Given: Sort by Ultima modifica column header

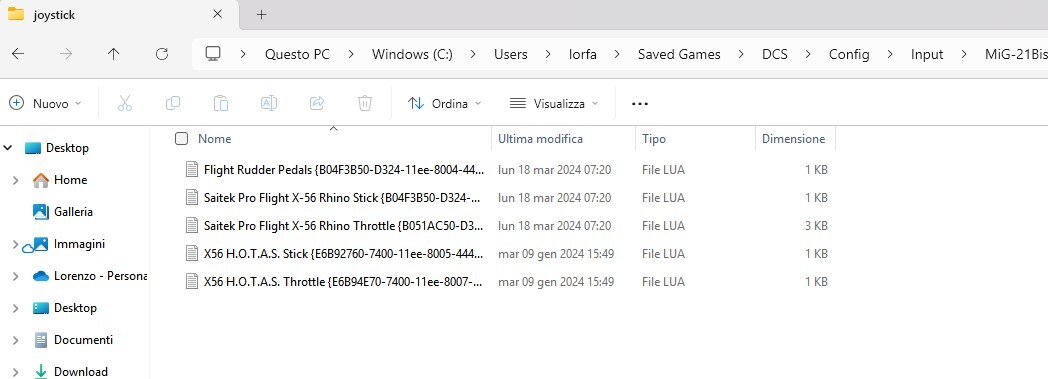Looking at the screenshot, I should (x=541, y=139).
